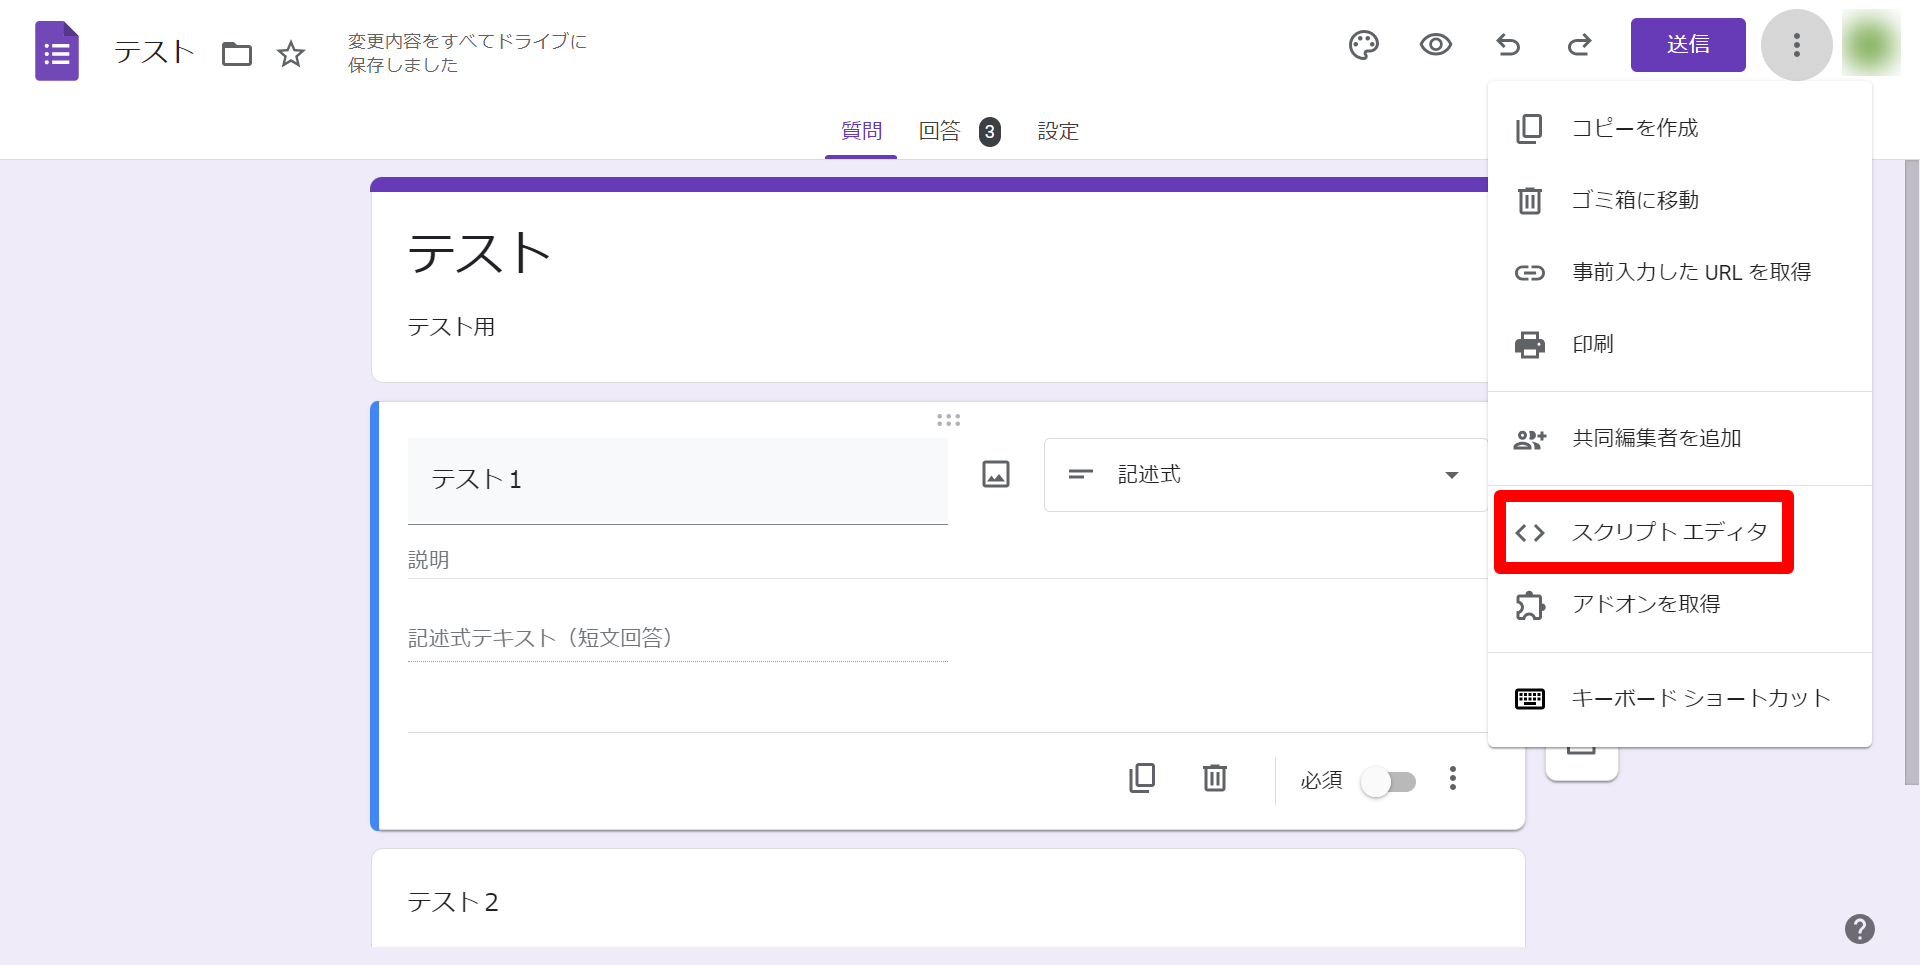Switch to the 回答 tab
The width and height of the screenshot is (1920, 965).
pyautogui.click(x=940, y=131)
